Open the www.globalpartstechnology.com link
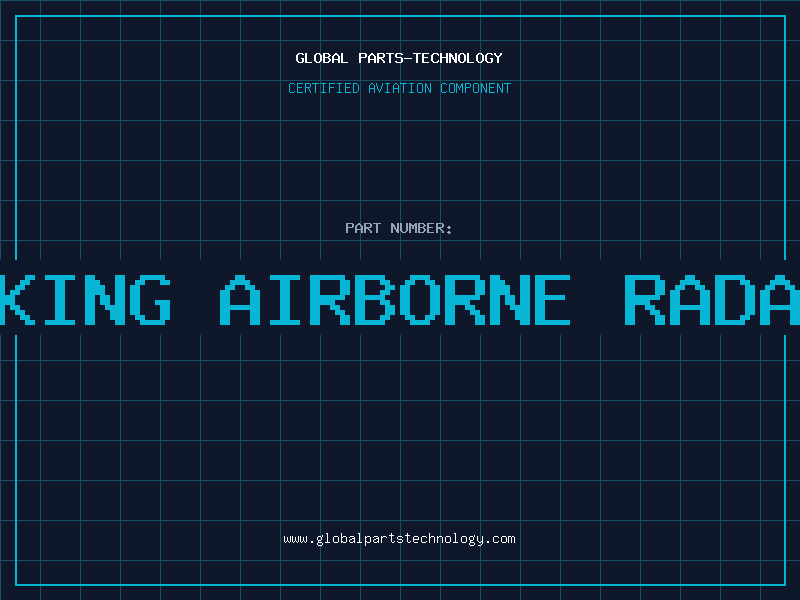The height and width of the screenshot is (600, 800). click(399, 539)
